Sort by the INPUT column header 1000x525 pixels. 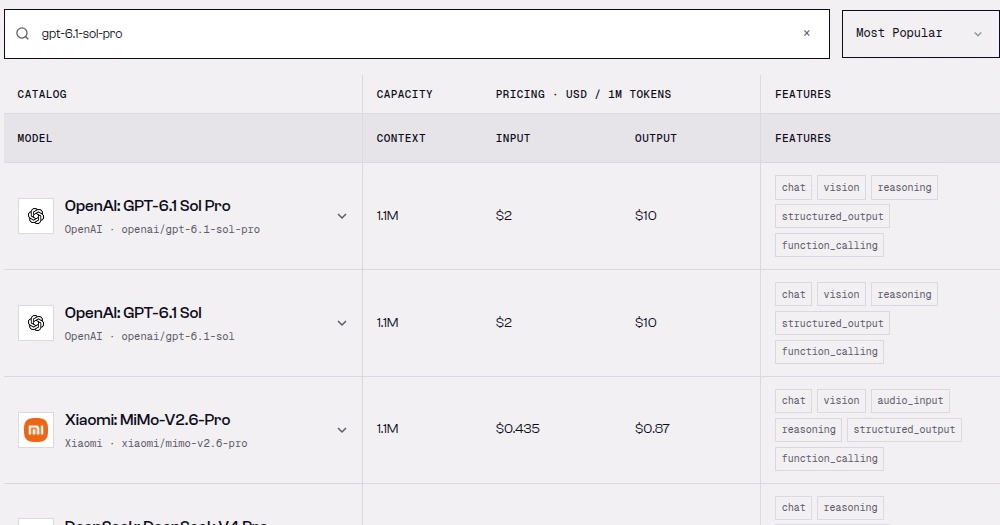[513, 138]
